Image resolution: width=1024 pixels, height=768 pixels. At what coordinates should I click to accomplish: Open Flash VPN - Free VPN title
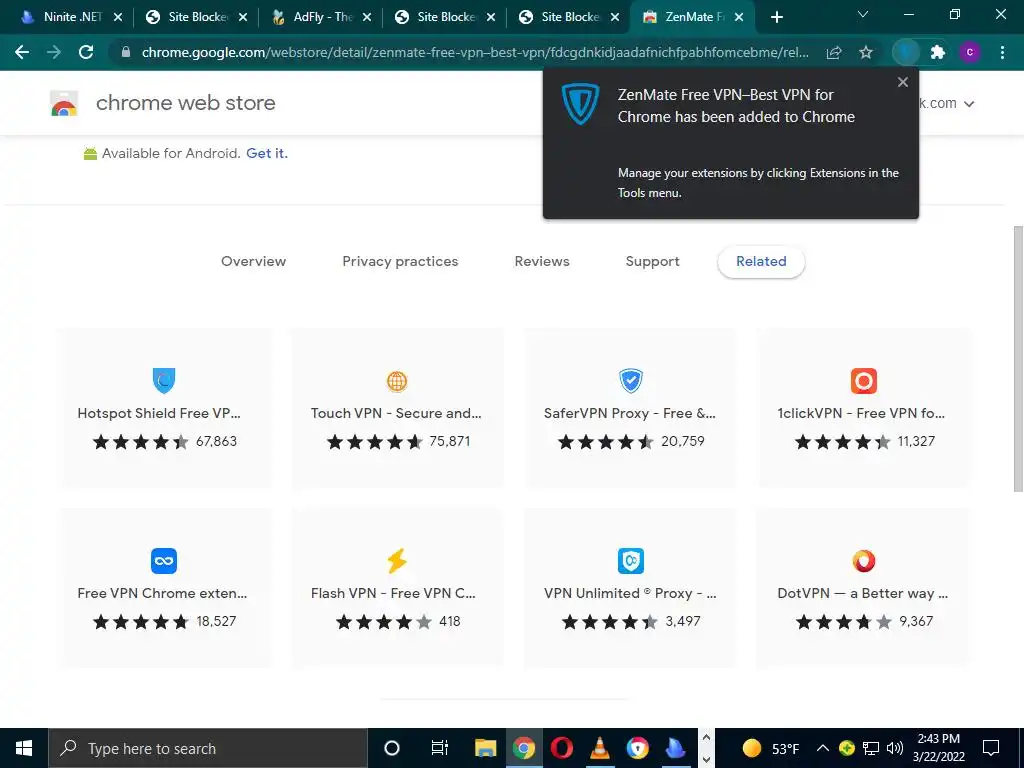393,594
